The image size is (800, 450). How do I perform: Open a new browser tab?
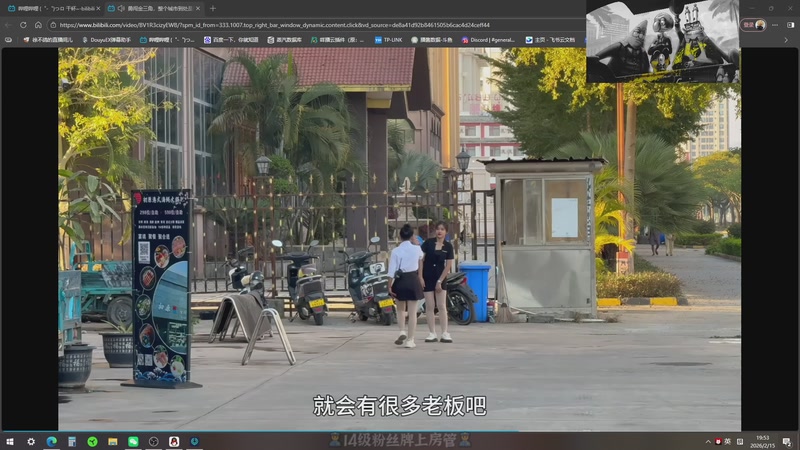point(213,9)
